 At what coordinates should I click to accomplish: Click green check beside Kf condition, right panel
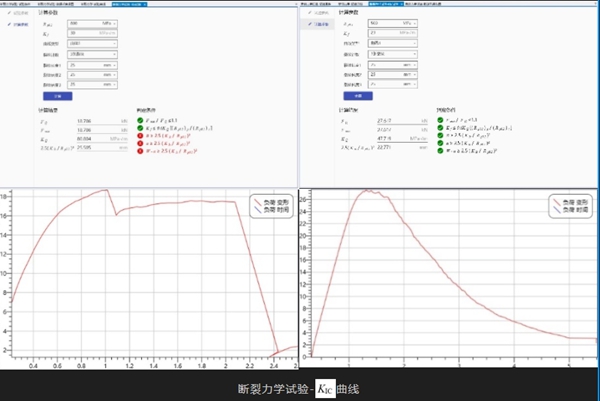coord(440,128)
